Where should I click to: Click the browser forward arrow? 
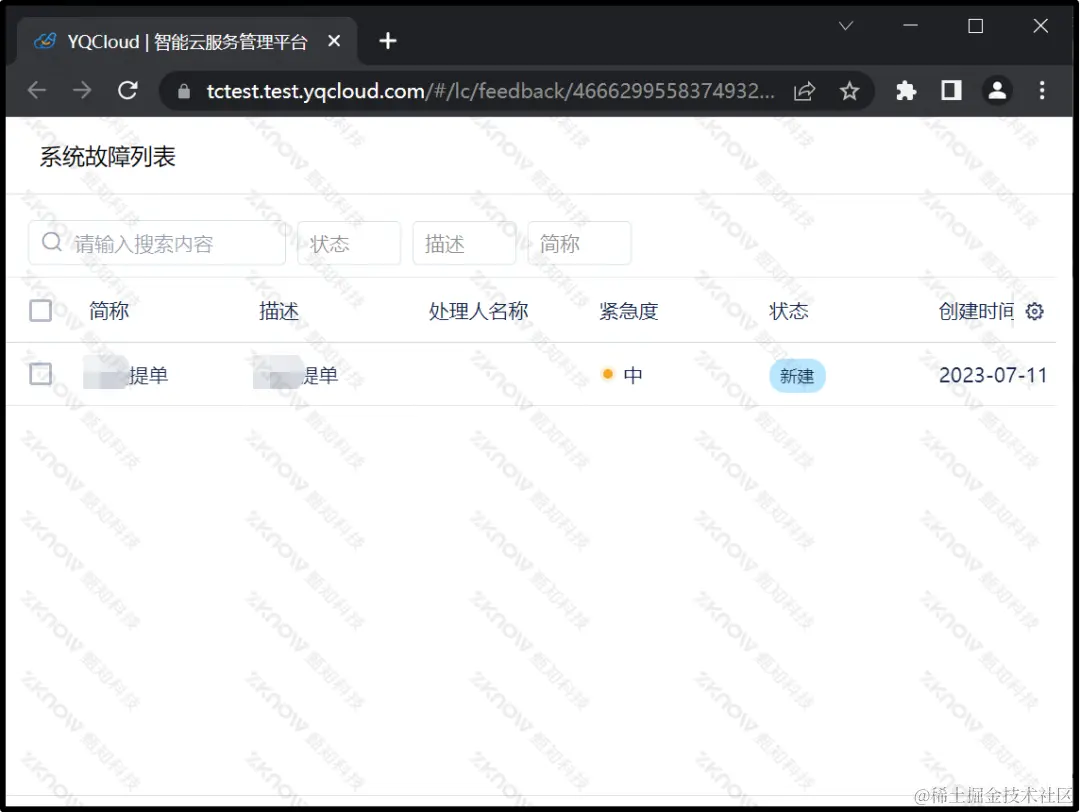coord(82,90)
